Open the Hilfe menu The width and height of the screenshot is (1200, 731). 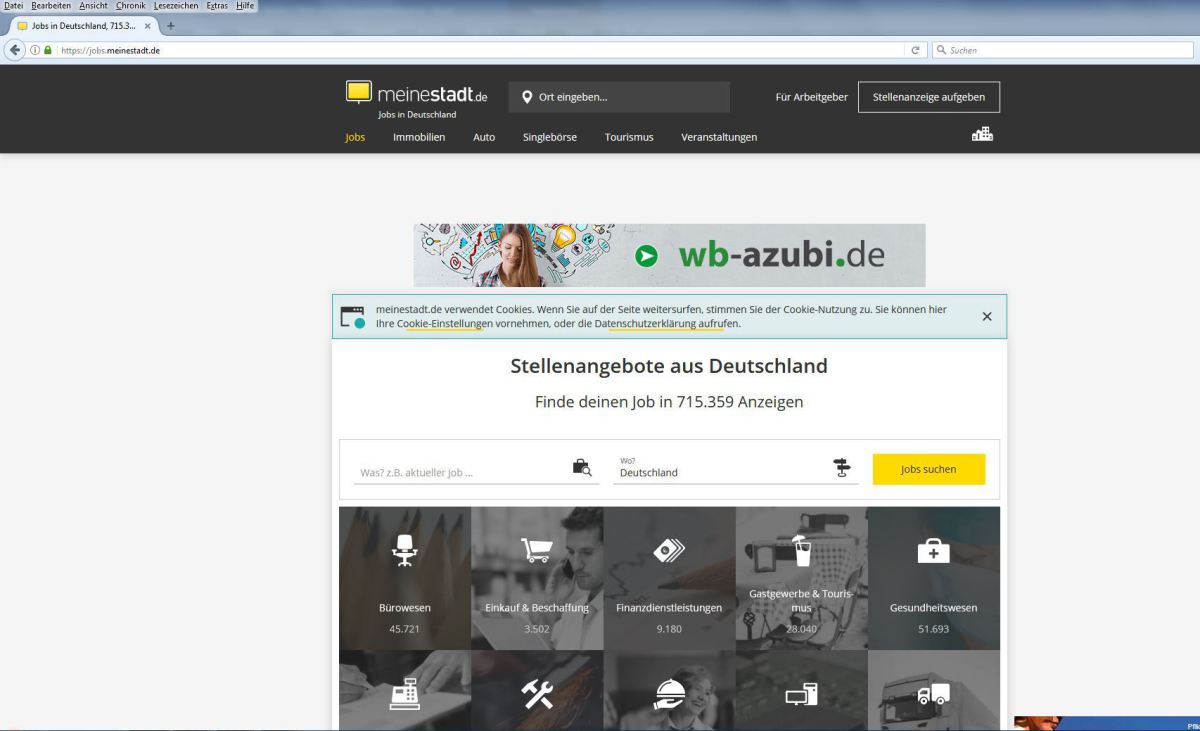(245, 6)
